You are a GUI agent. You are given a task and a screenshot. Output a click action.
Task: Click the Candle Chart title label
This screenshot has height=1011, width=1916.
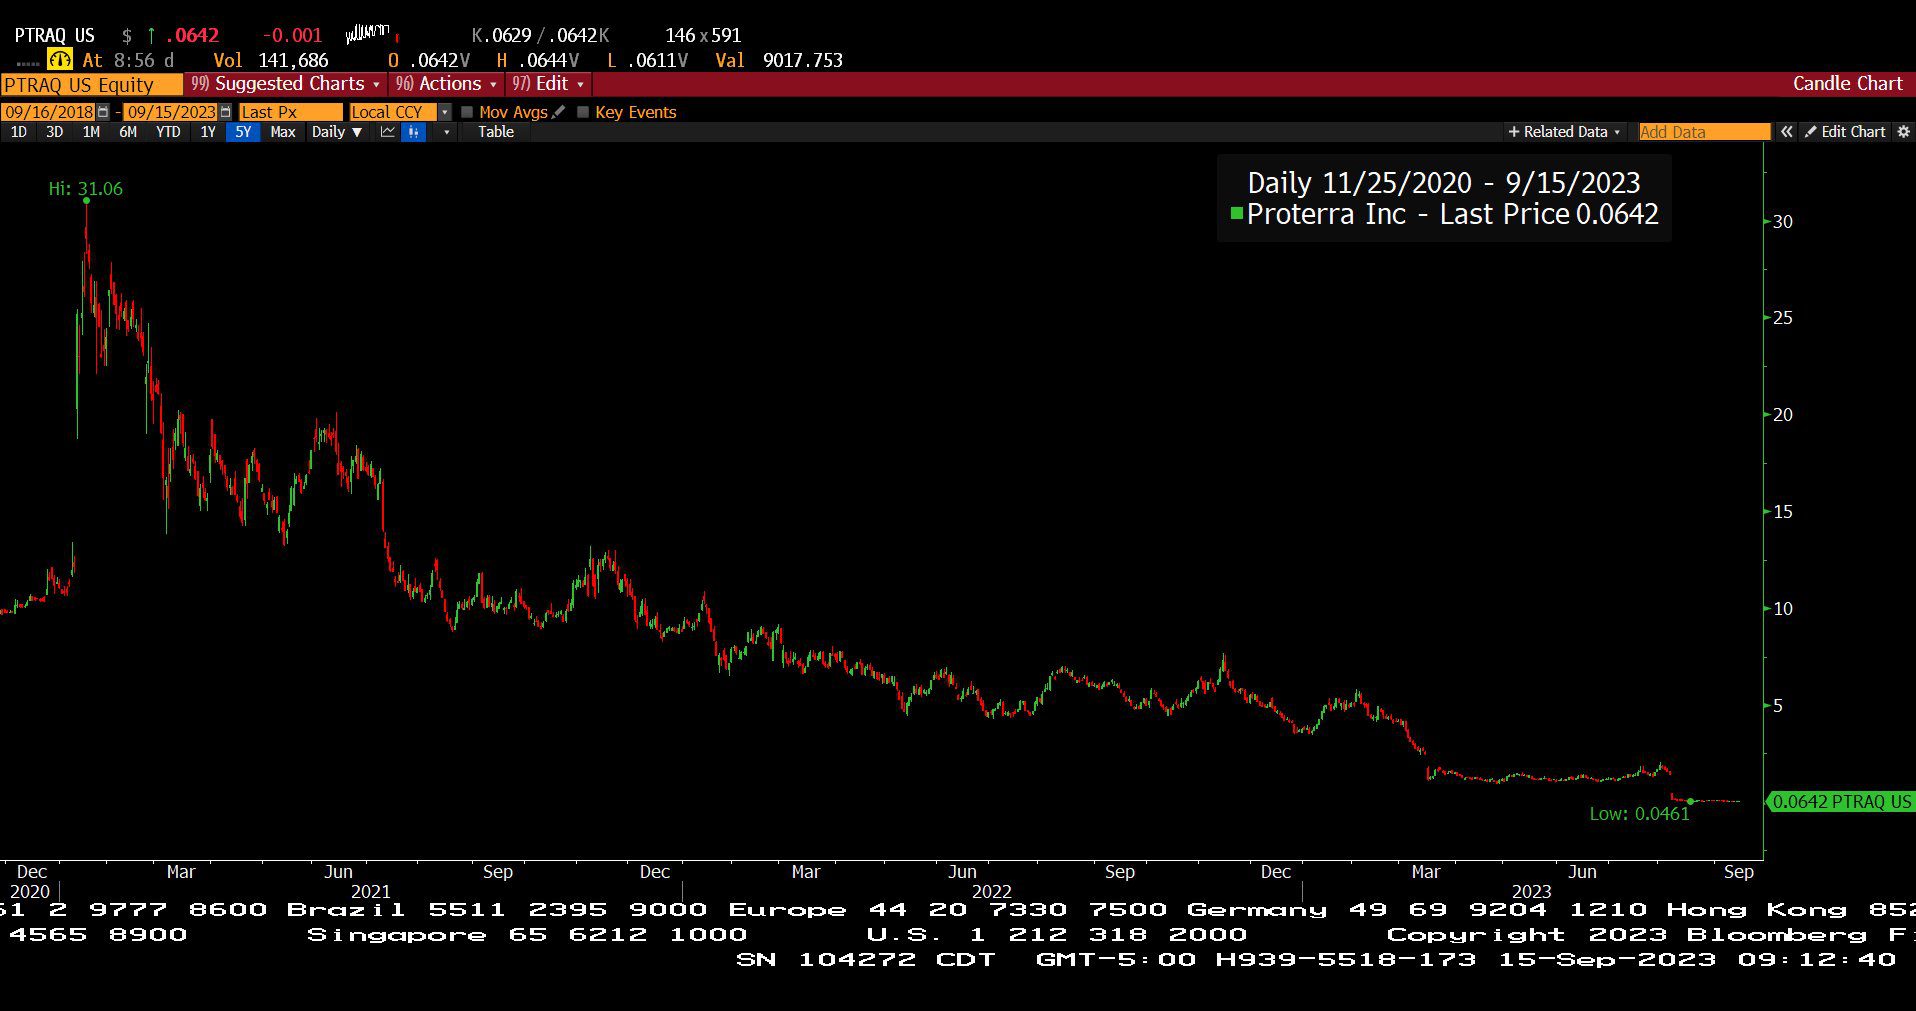click(1847, 84)
